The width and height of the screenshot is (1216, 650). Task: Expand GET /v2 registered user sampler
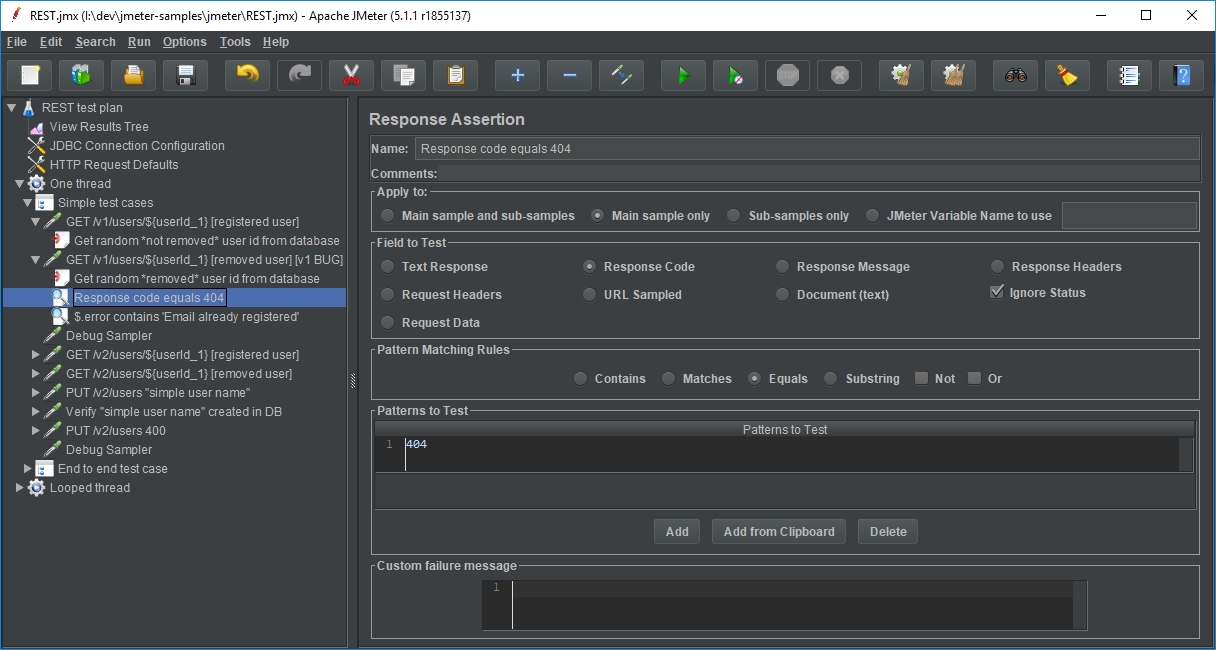tap(36, 355)
